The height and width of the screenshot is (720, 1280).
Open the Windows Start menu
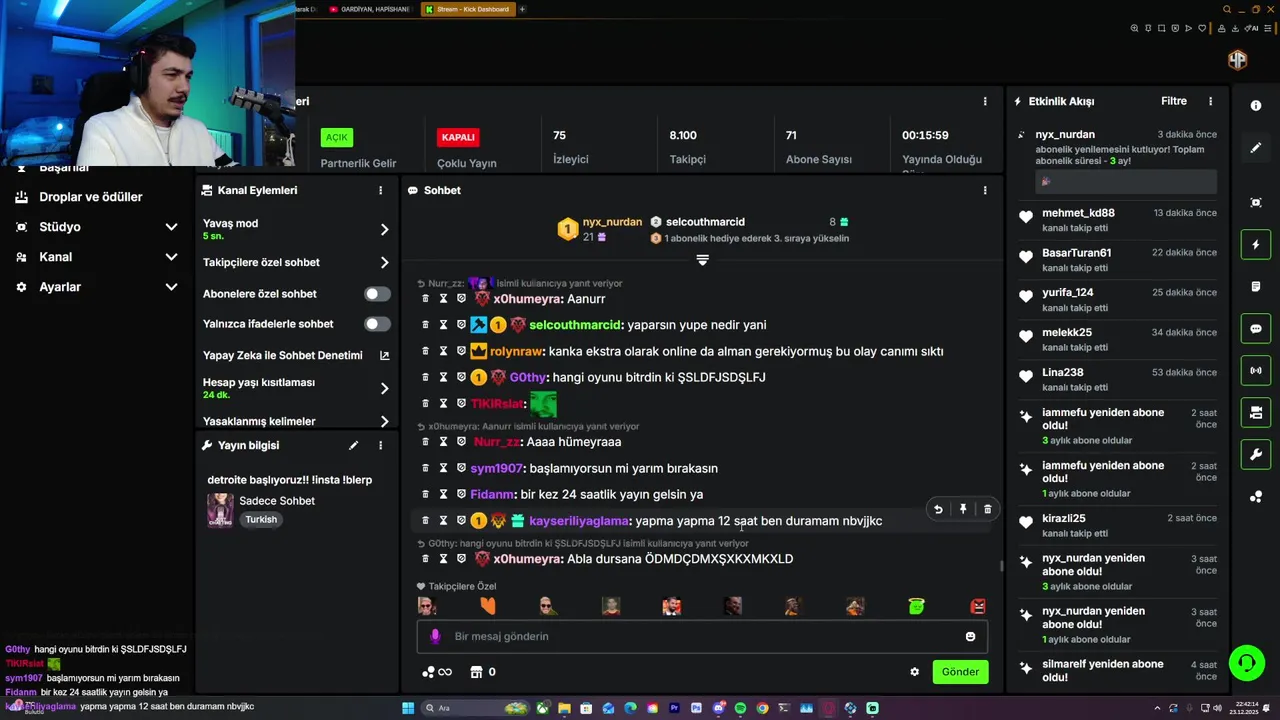408,708
